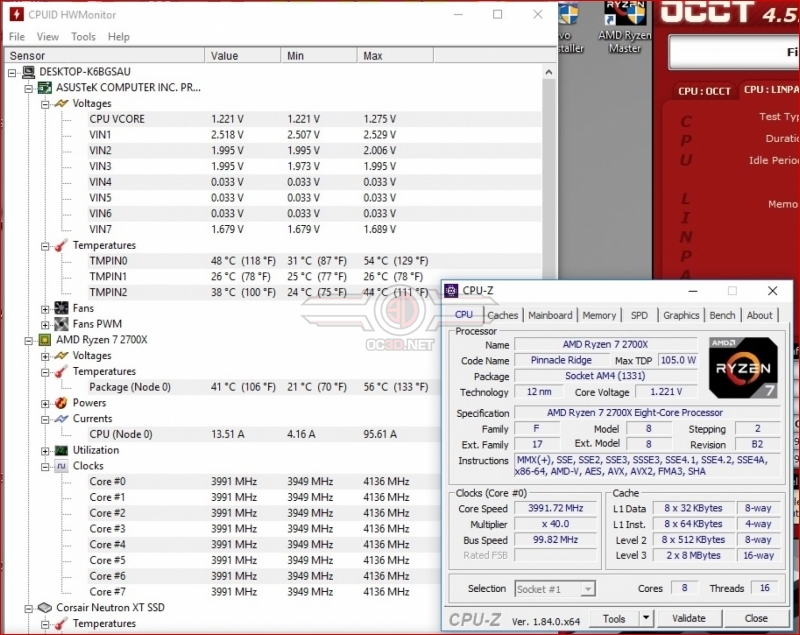
Task: Collapse the Clocks node
Action: click(45, 467)
